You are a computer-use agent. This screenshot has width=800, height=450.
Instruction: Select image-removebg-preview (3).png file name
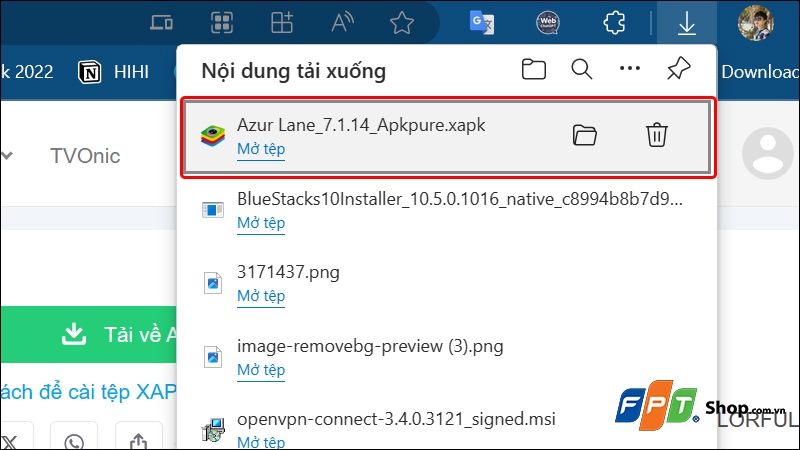click(370, 346)
